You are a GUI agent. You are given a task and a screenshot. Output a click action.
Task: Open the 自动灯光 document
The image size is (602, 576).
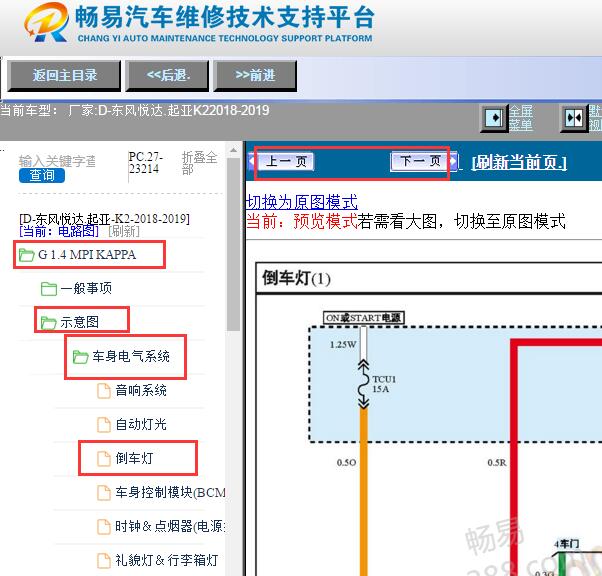click(x=141, y=424)
